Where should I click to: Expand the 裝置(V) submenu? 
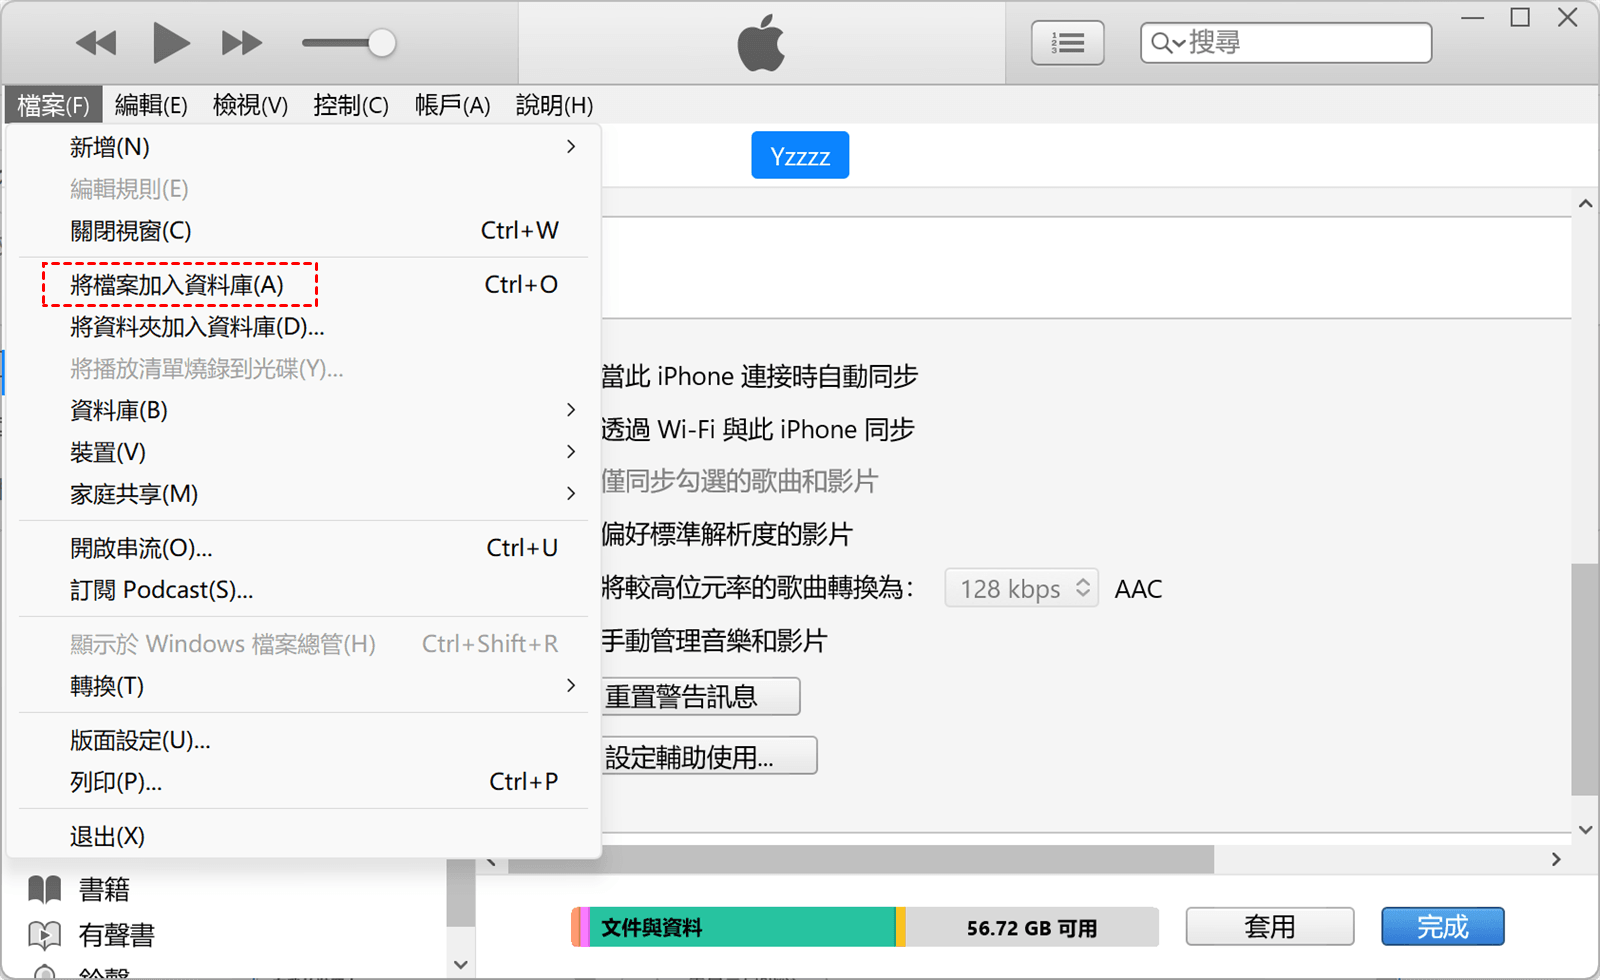point(303,452)
